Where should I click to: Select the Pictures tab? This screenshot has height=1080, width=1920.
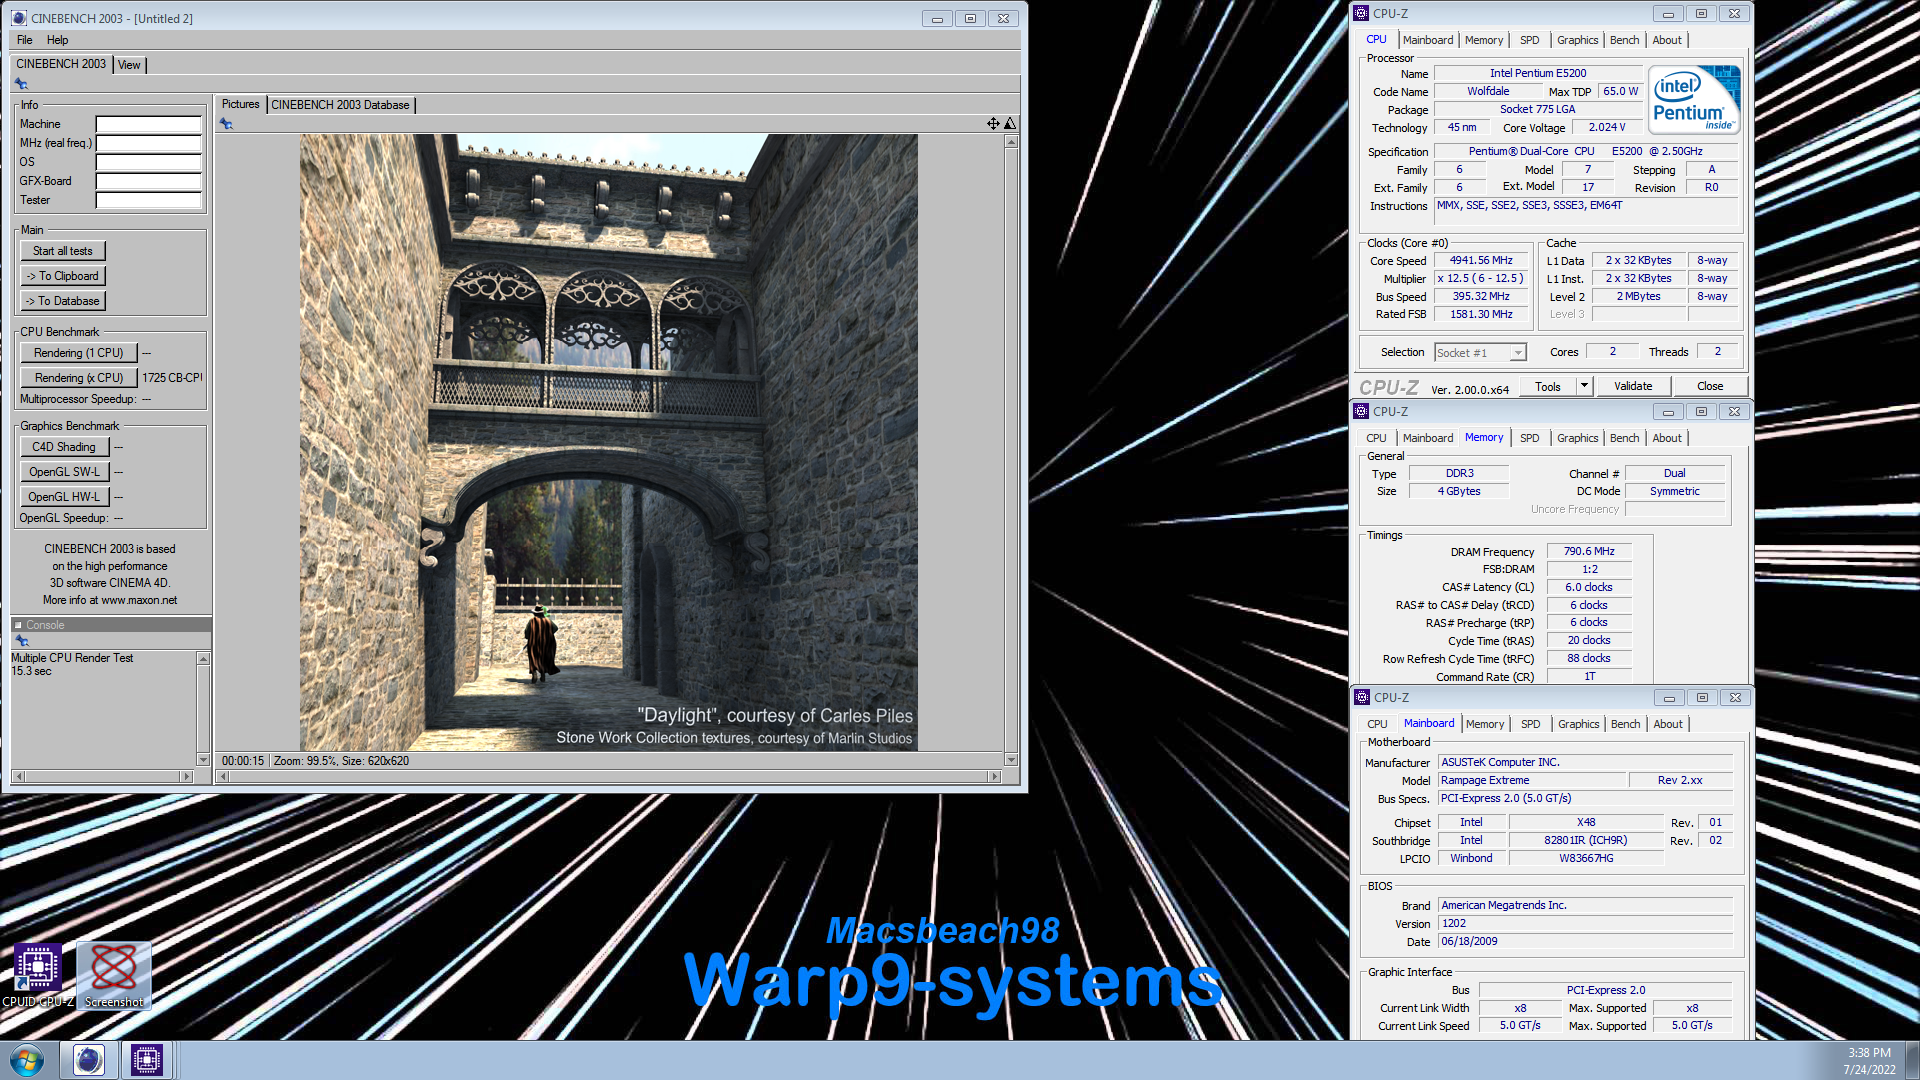click(240, 104)
